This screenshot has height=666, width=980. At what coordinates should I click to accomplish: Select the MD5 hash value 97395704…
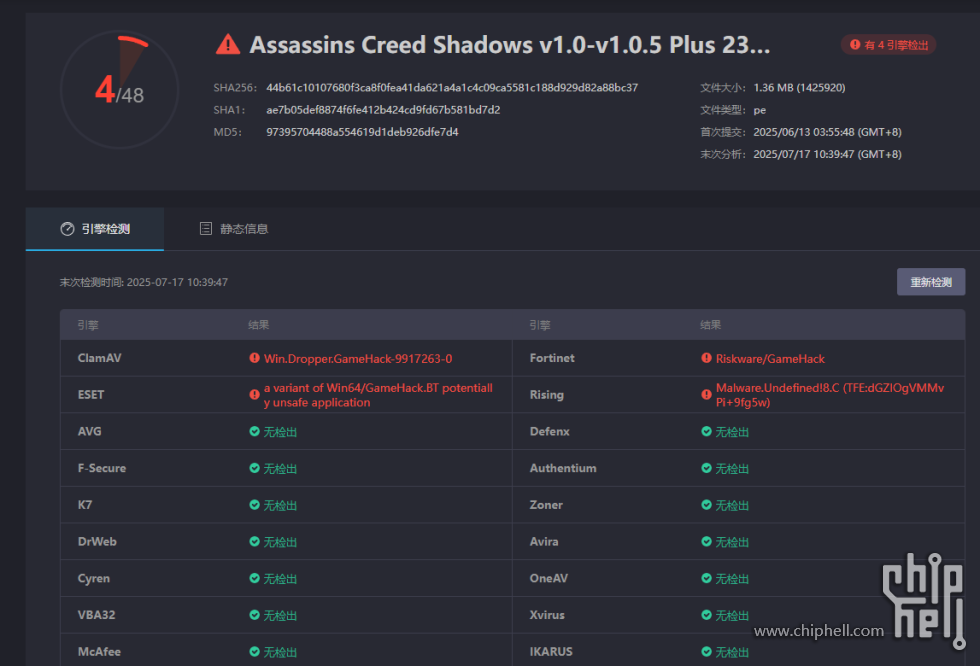(362, 132)
